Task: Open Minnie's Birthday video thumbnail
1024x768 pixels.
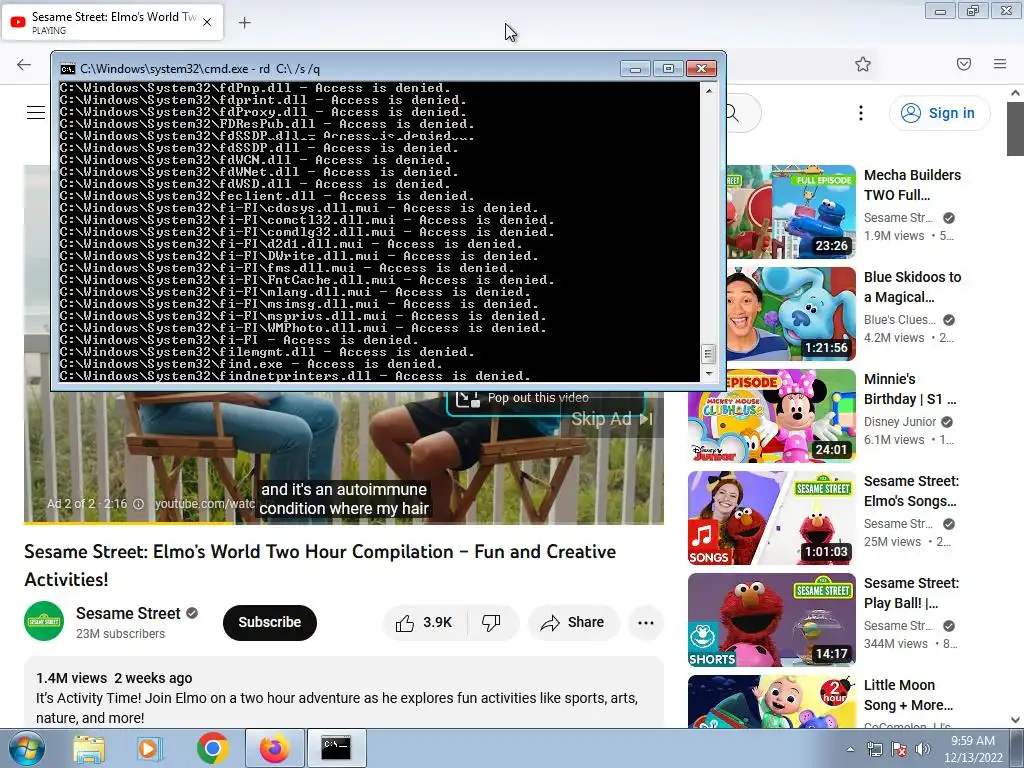Action: click(x=772, y=416)
